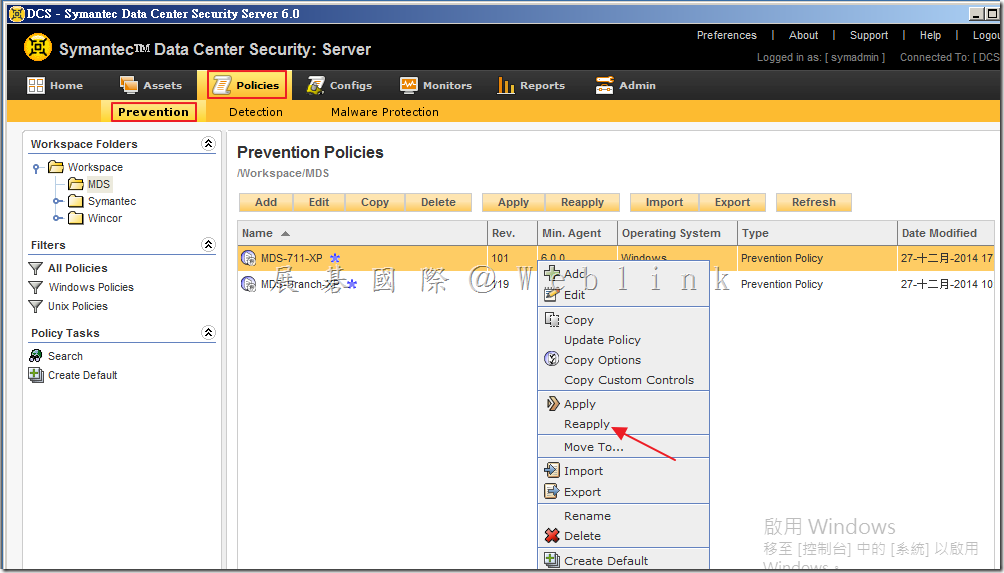Choose Move To... in context menu
Image resolution: width=1004 pixels, height=573 pixels.
click(x=623, y=447)
